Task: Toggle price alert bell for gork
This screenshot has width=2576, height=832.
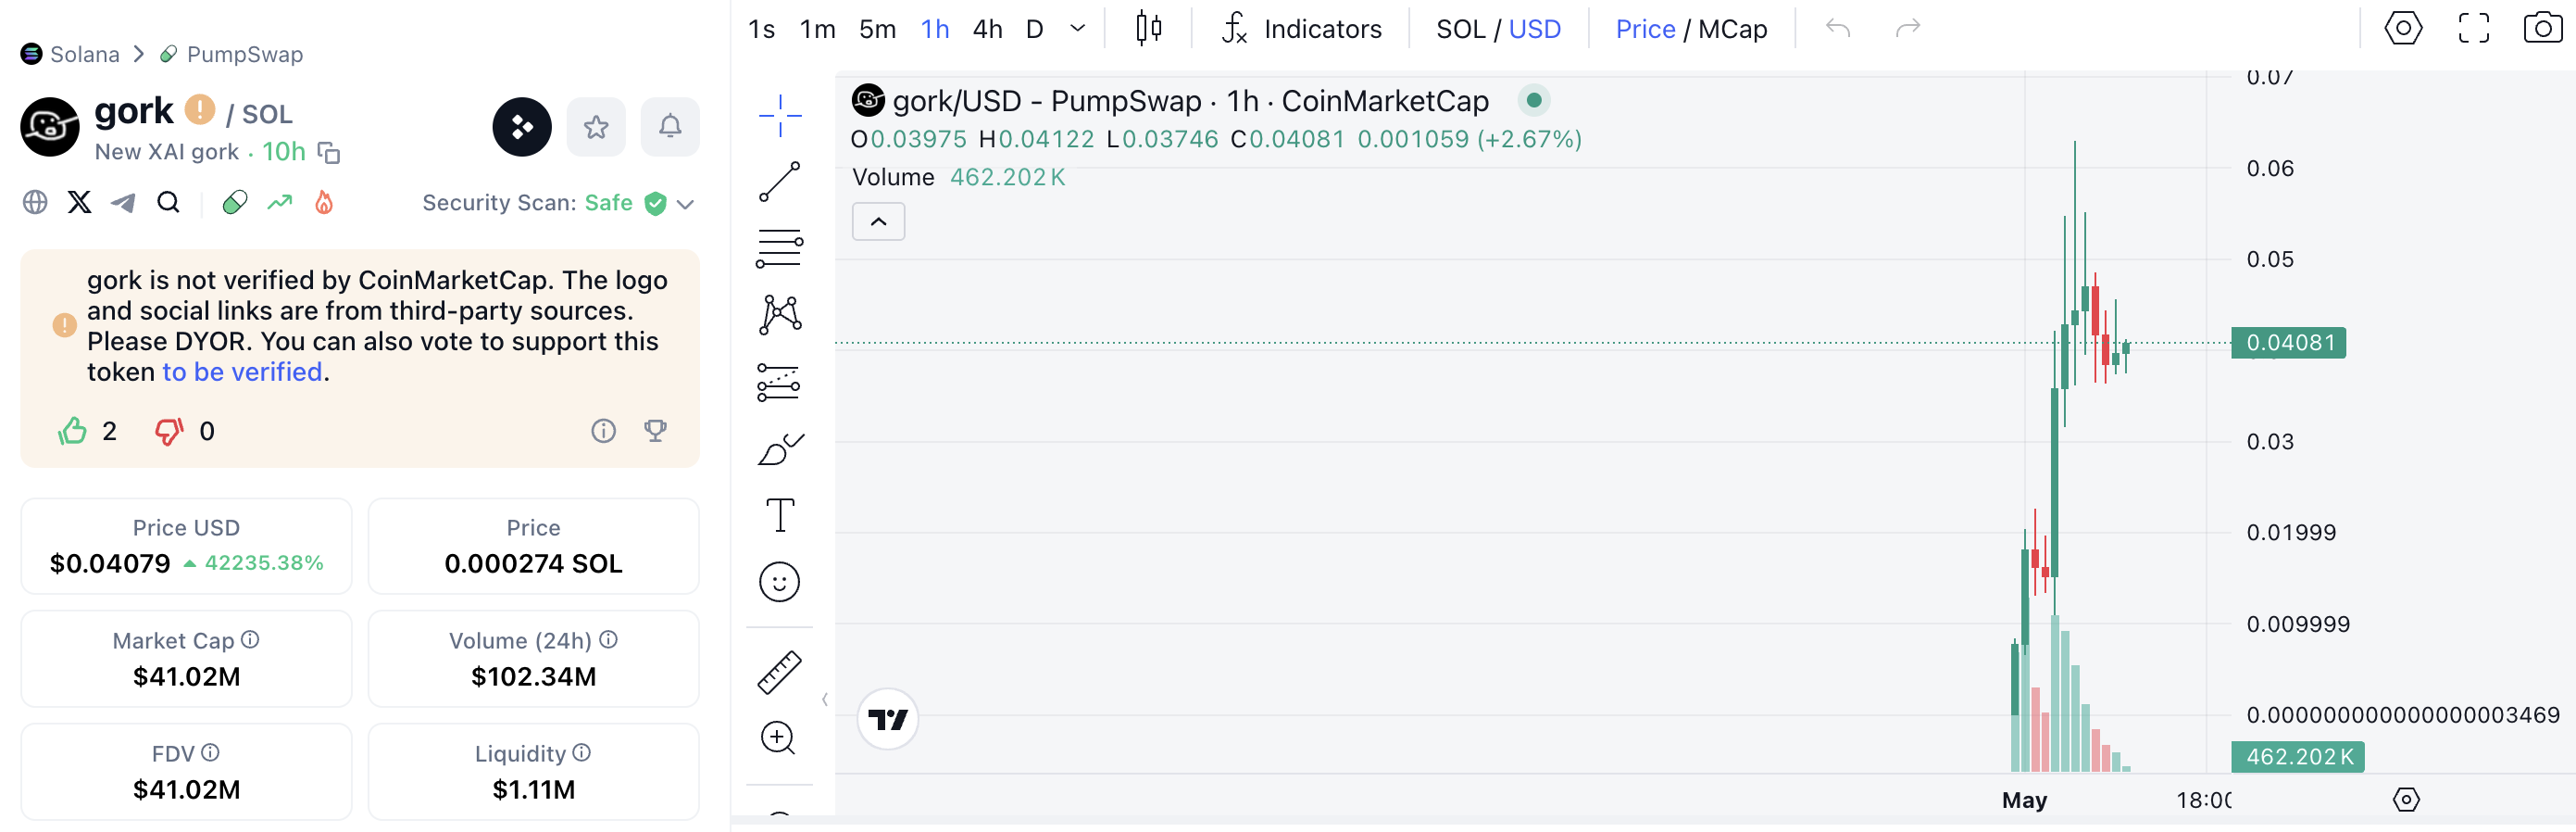Action: pos(670,127)
